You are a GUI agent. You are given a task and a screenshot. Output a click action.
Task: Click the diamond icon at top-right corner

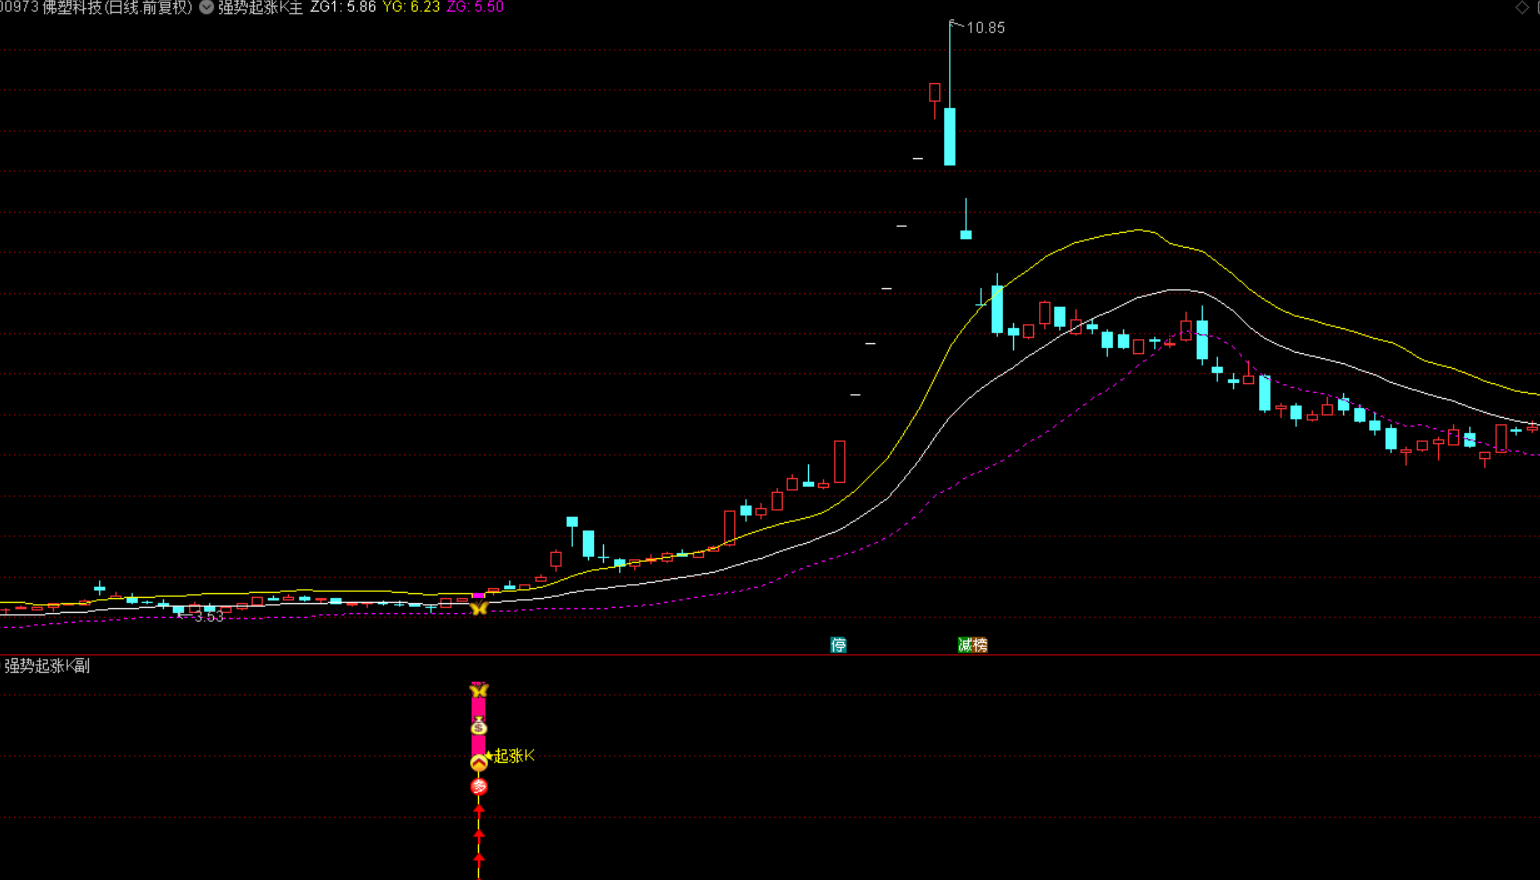click(x=1523, y=7)
